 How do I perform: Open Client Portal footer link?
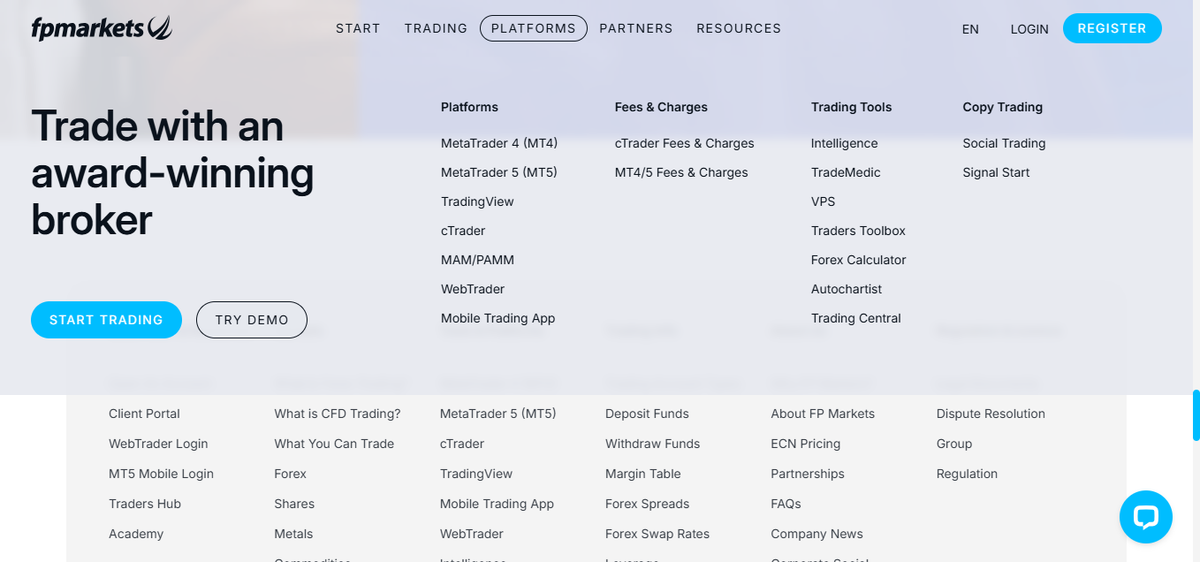(x=144, y=413)
